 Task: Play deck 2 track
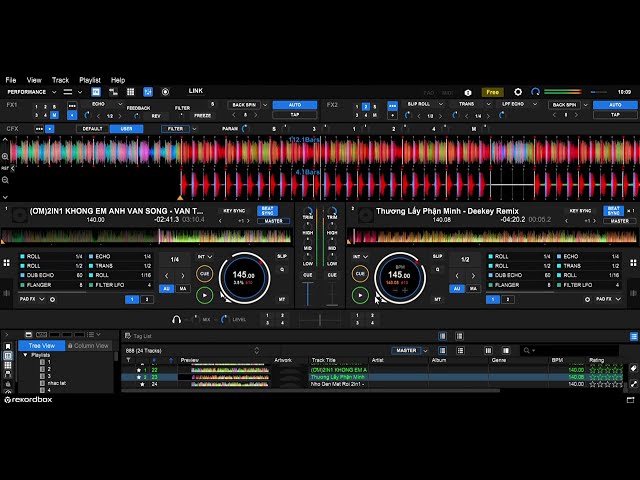tap(360, 295)
